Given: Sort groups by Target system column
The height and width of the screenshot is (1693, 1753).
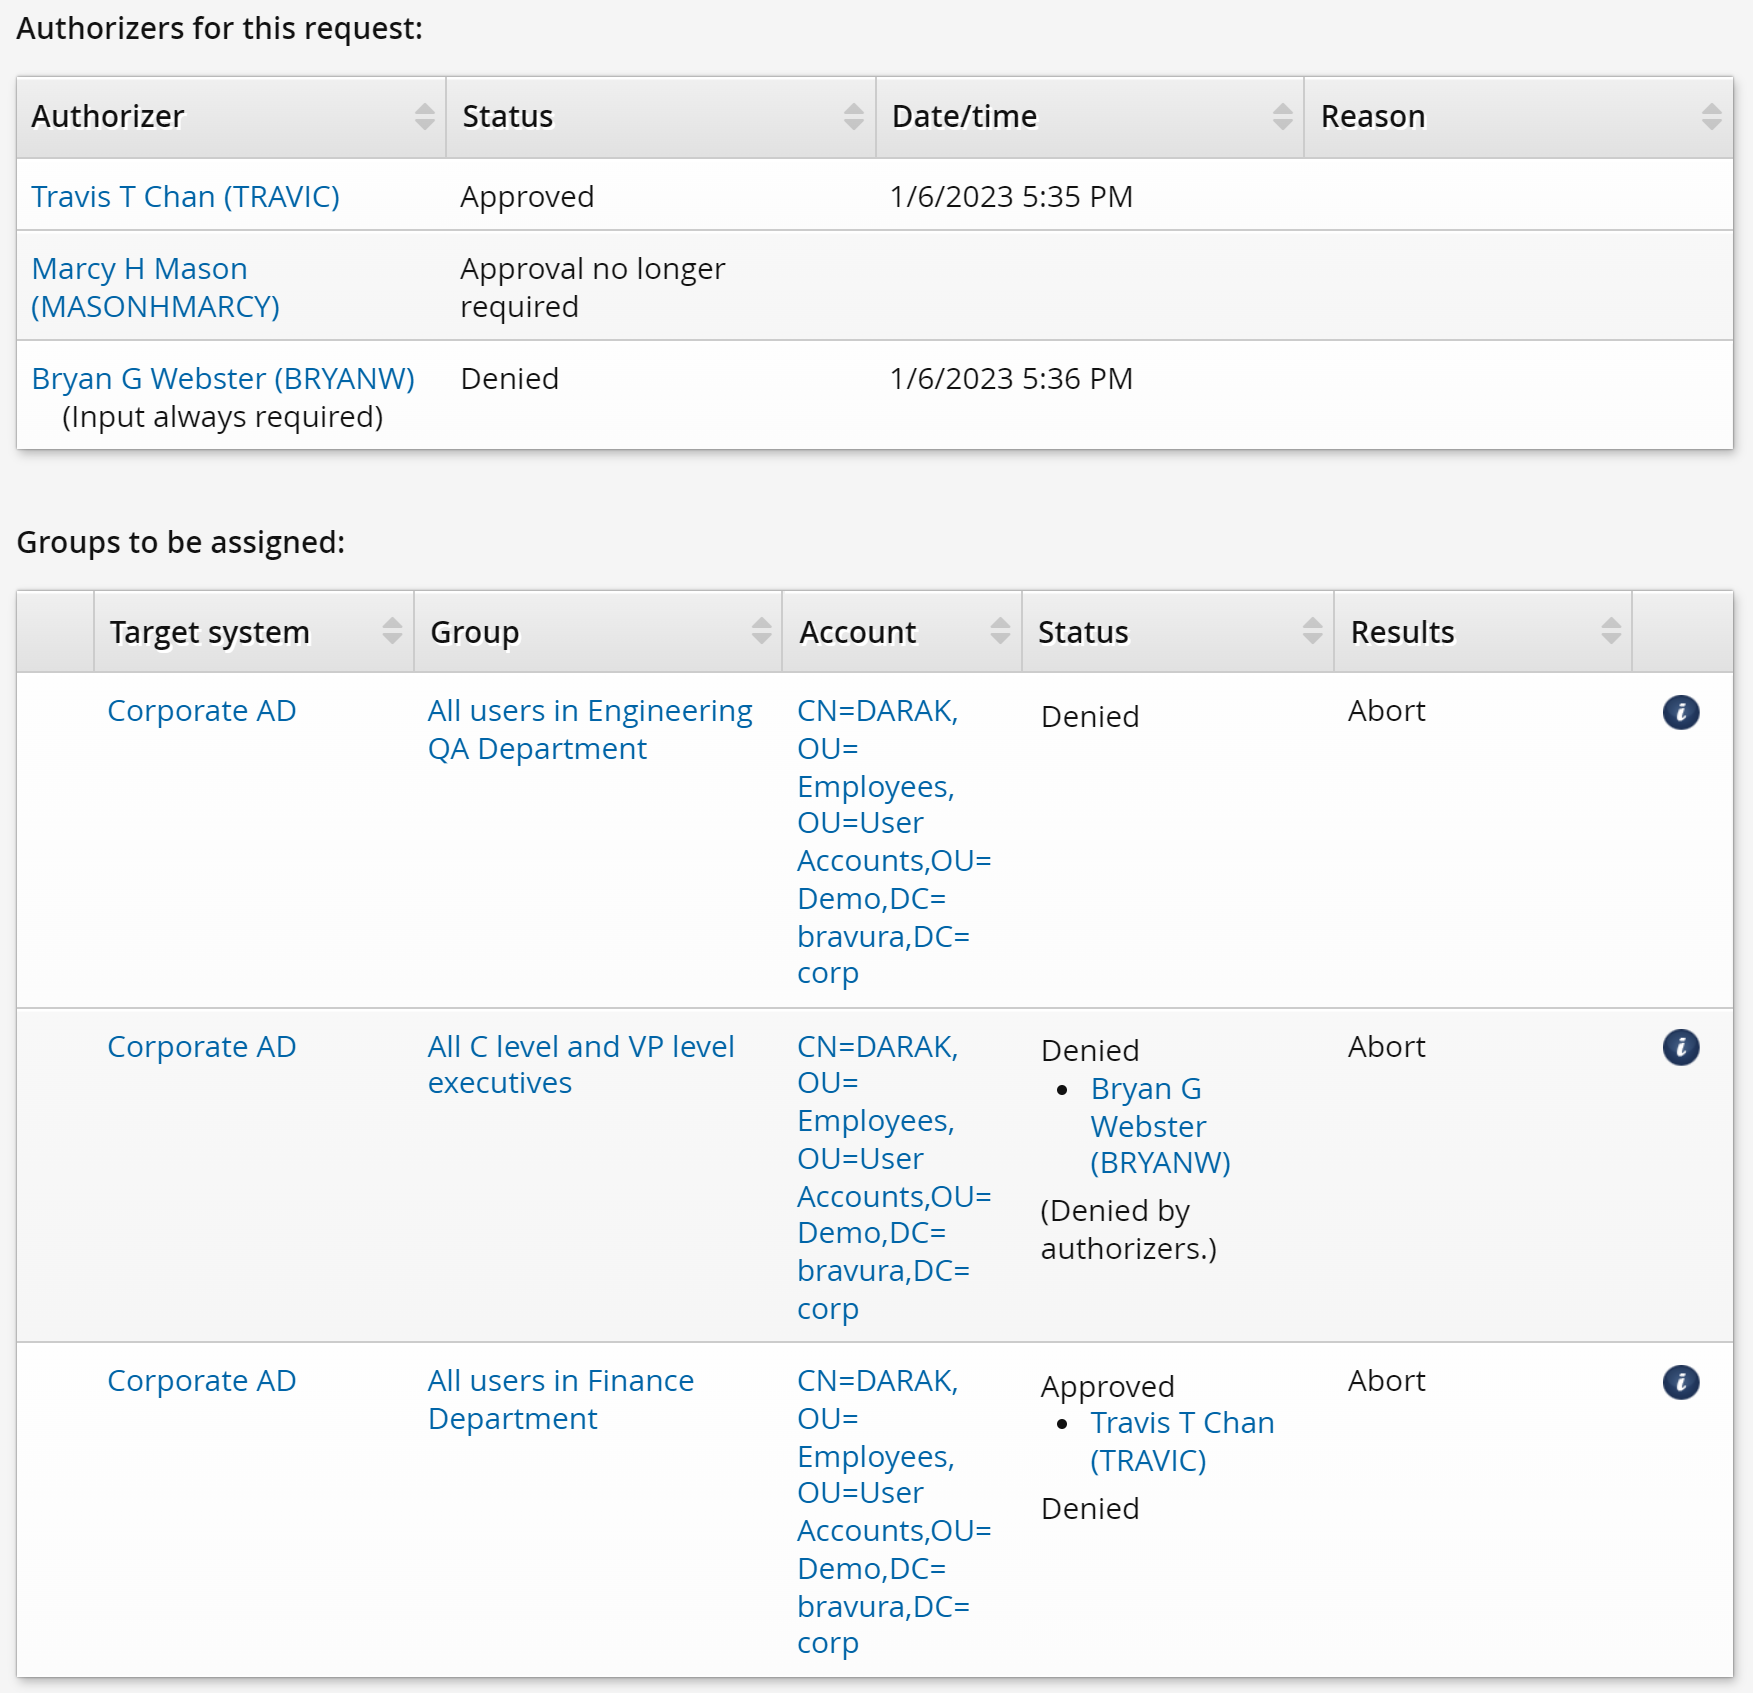Looking at the screenshot, I should click(x=392, y=631).
